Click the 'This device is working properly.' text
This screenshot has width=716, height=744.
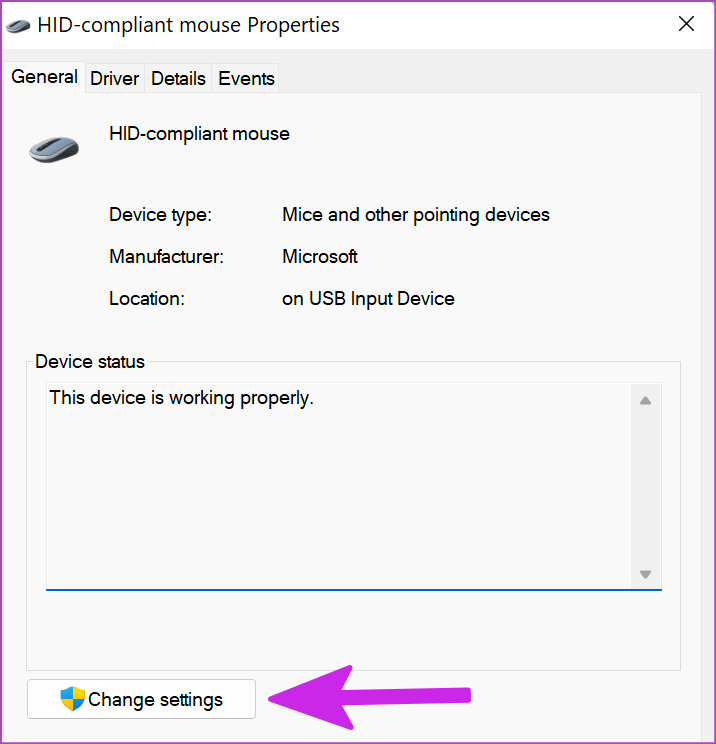point(181,398)
